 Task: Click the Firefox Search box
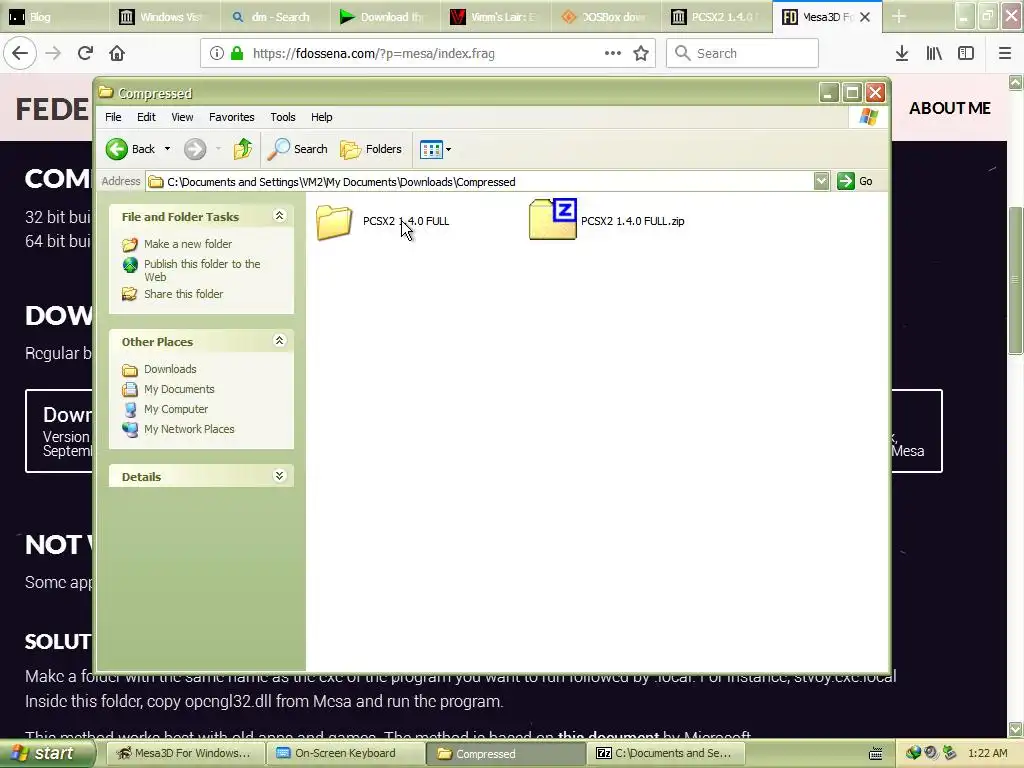[743, 53]
